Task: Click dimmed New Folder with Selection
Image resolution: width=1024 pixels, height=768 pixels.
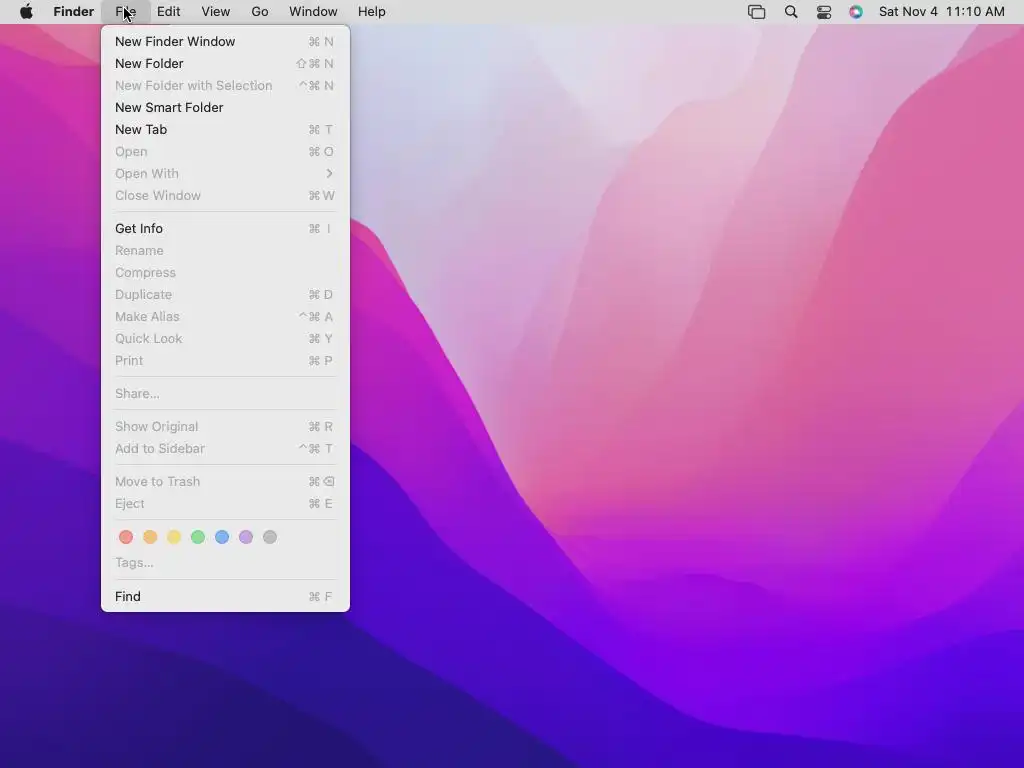Action: (x=225, y=86)
